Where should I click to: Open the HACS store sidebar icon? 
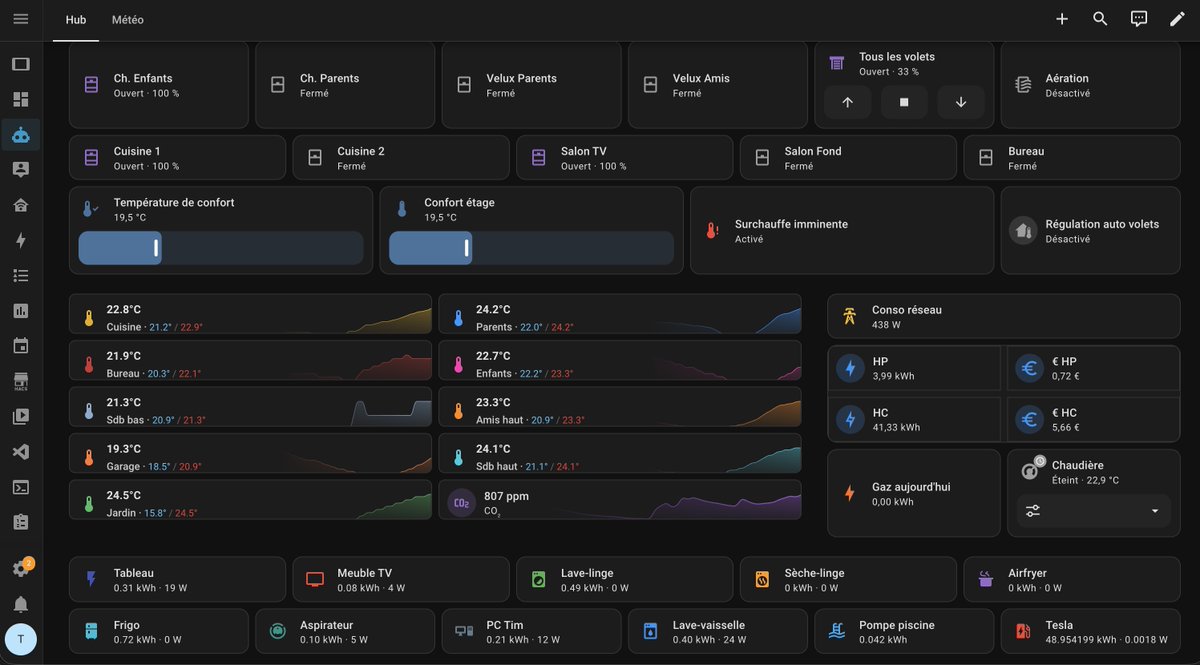coord(21,381)
